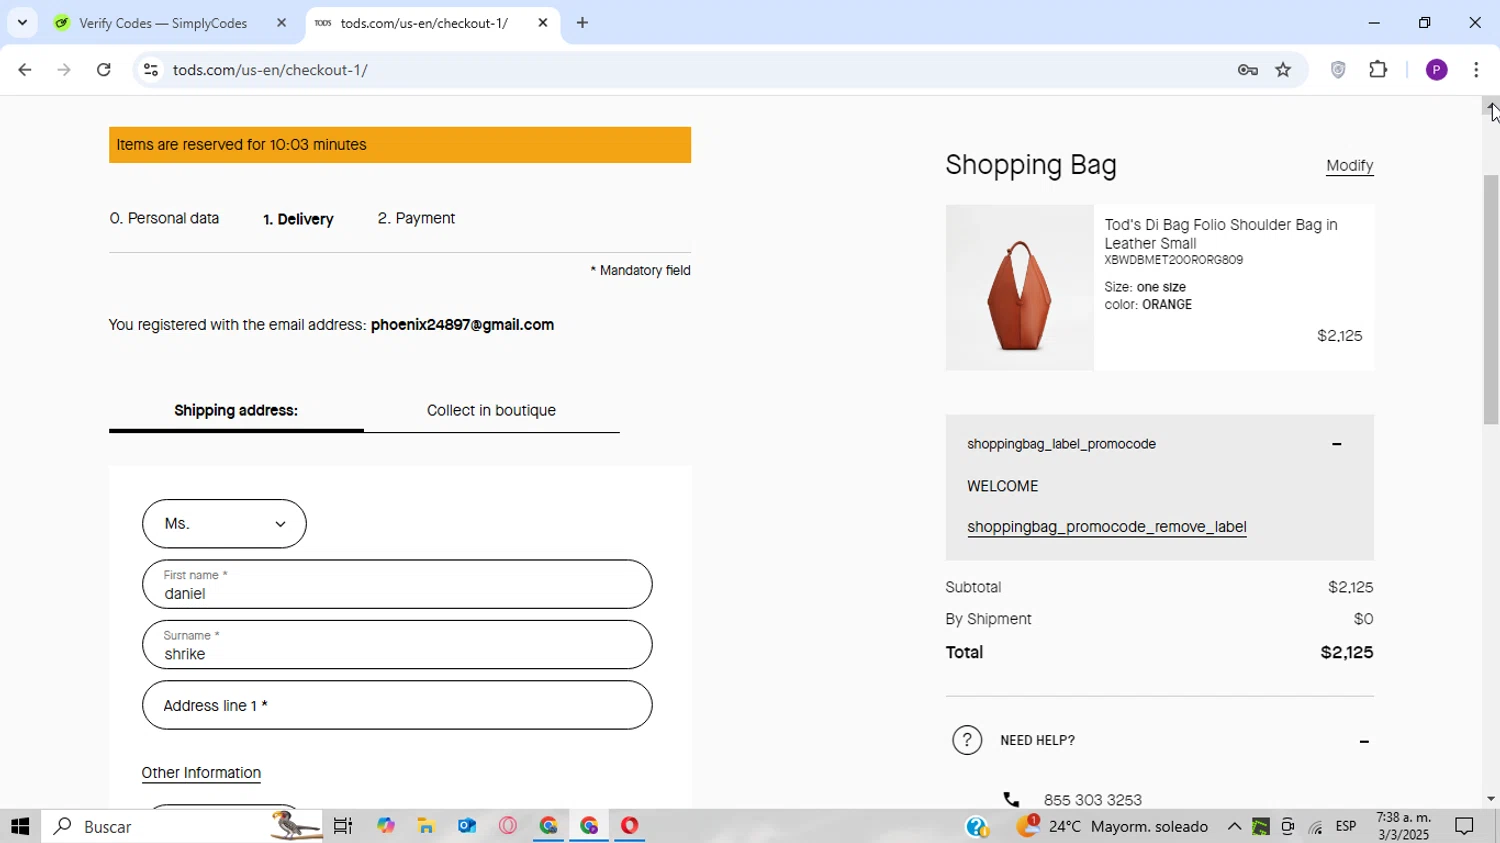Go to step 2. Payment
This screenshot has width=1500, height=843.
point(416,218)
